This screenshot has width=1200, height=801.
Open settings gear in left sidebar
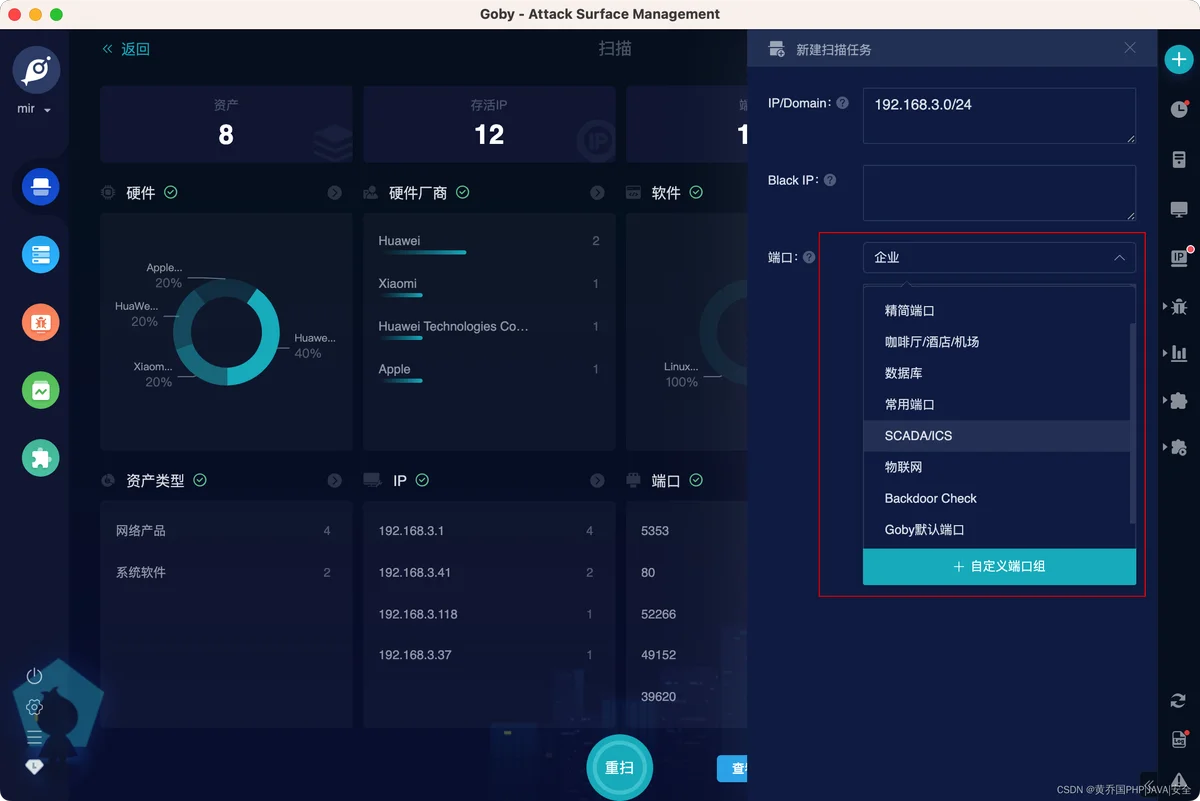click(x=34, y=707)
